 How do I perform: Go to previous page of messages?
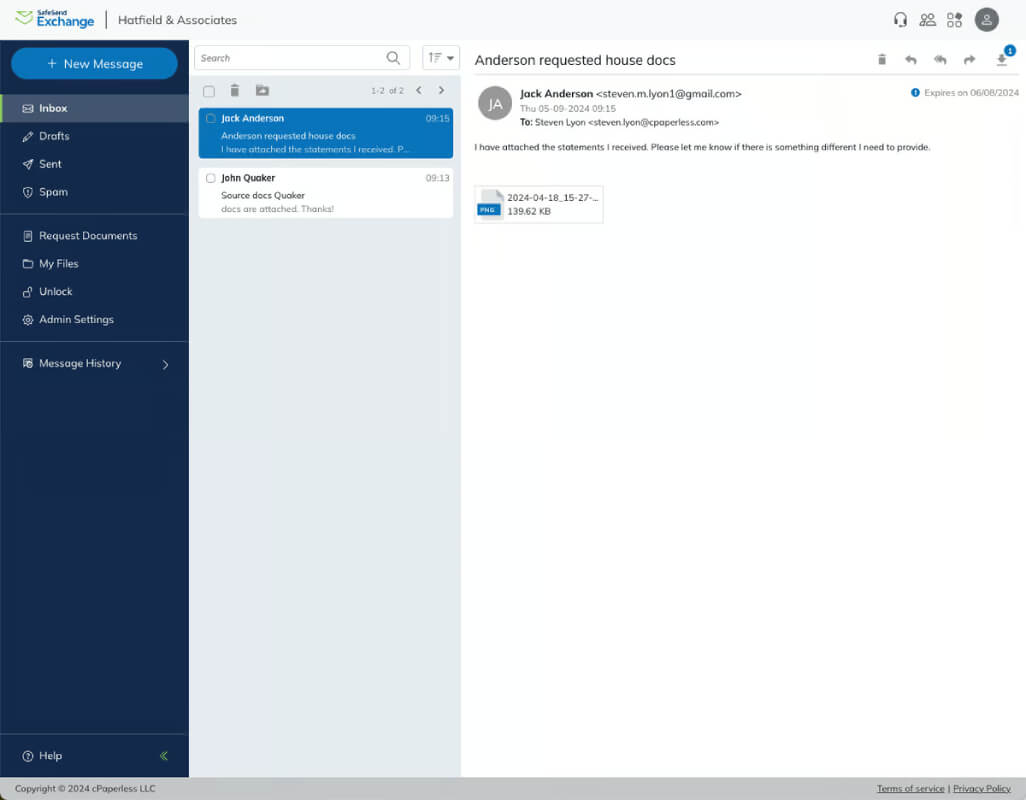(x=419, y=90)
